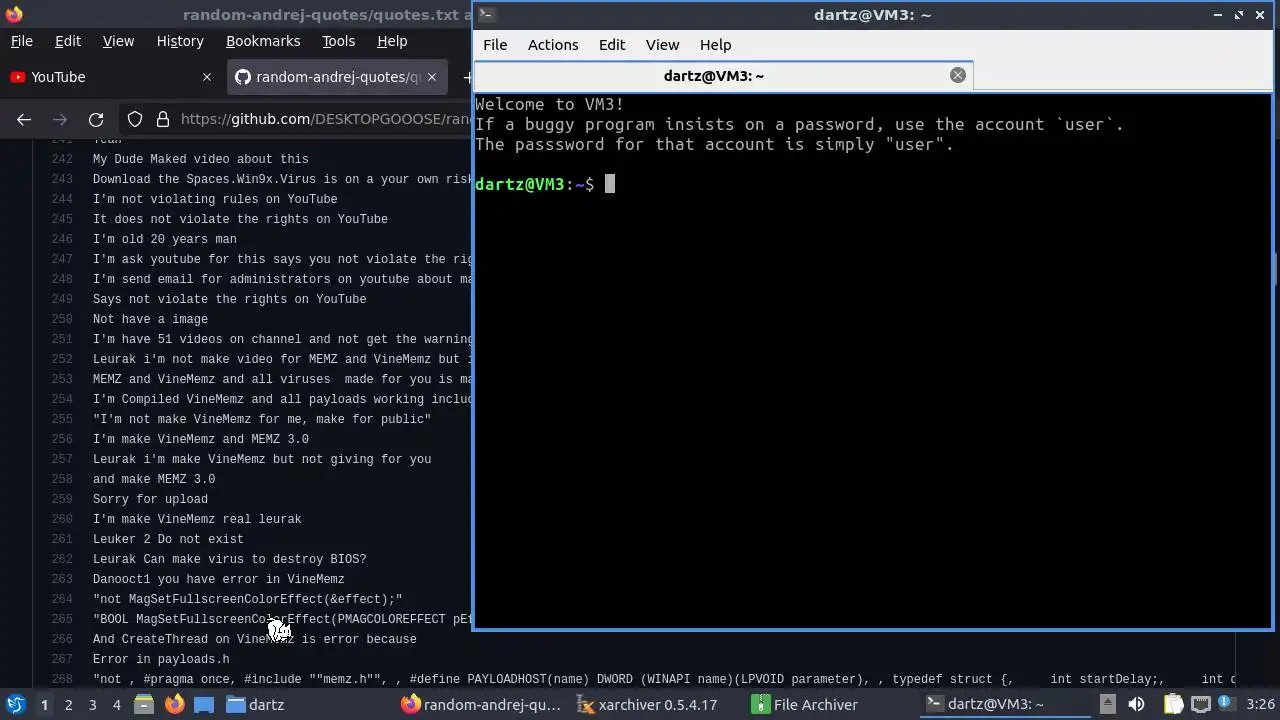The image size is (1280, 720).
Task: Click the taskbar clock showing 3:26
Action: pos(1260,705)
